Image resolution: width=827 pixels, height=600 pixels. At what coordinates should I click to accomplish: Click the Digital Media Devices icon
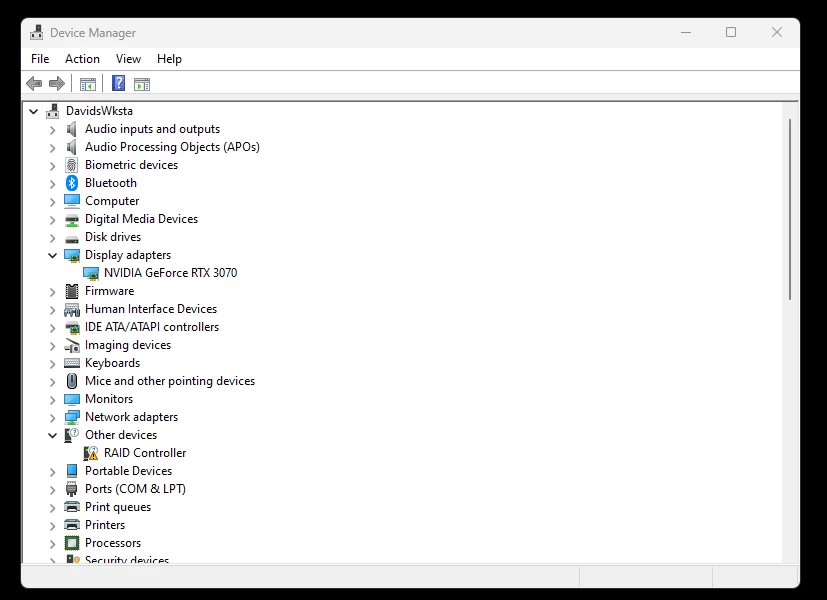(x=72, y=219)
